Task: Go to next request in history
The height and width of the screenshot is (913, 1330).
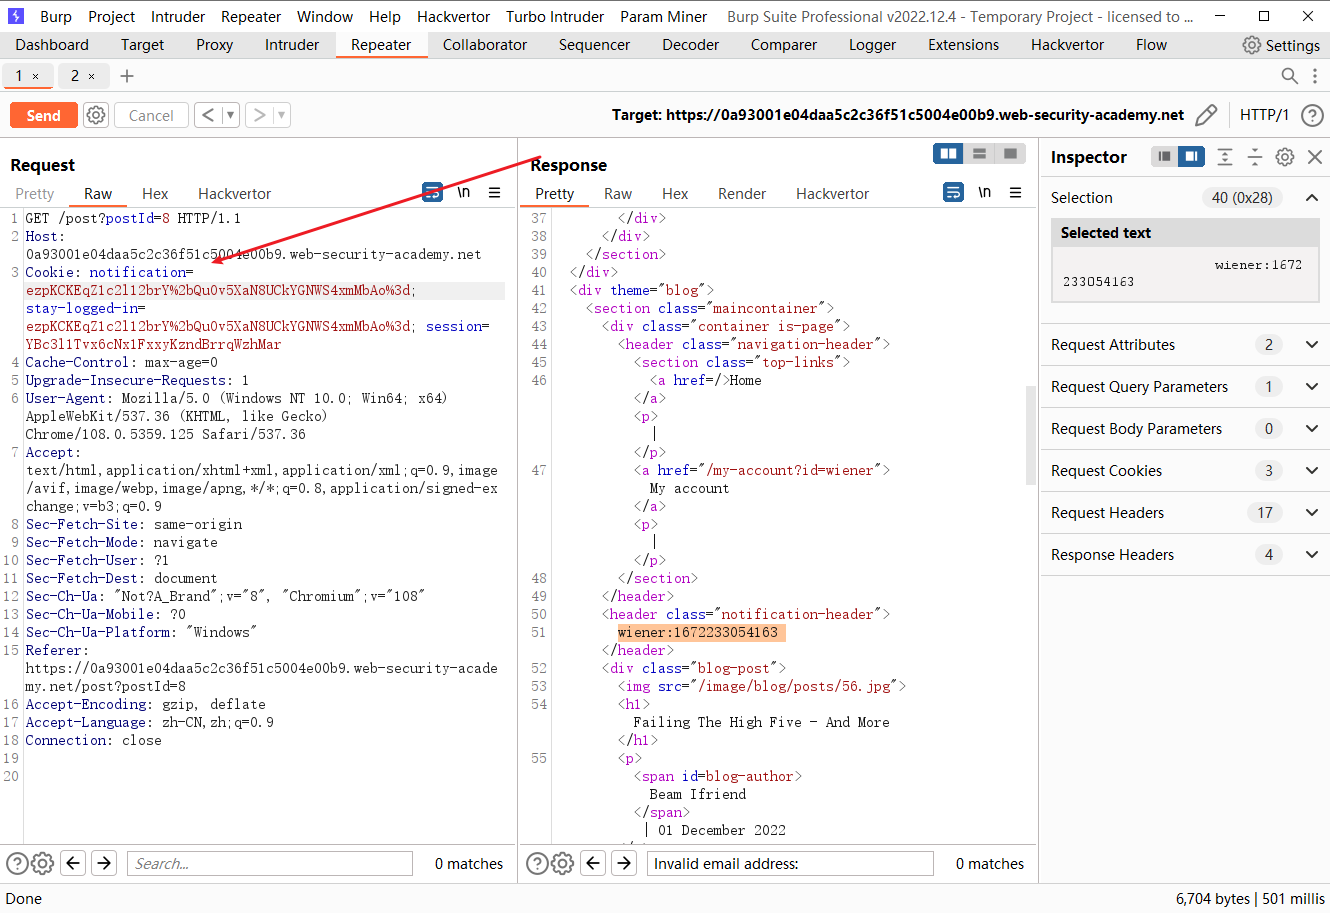Action: coord(259,115)
